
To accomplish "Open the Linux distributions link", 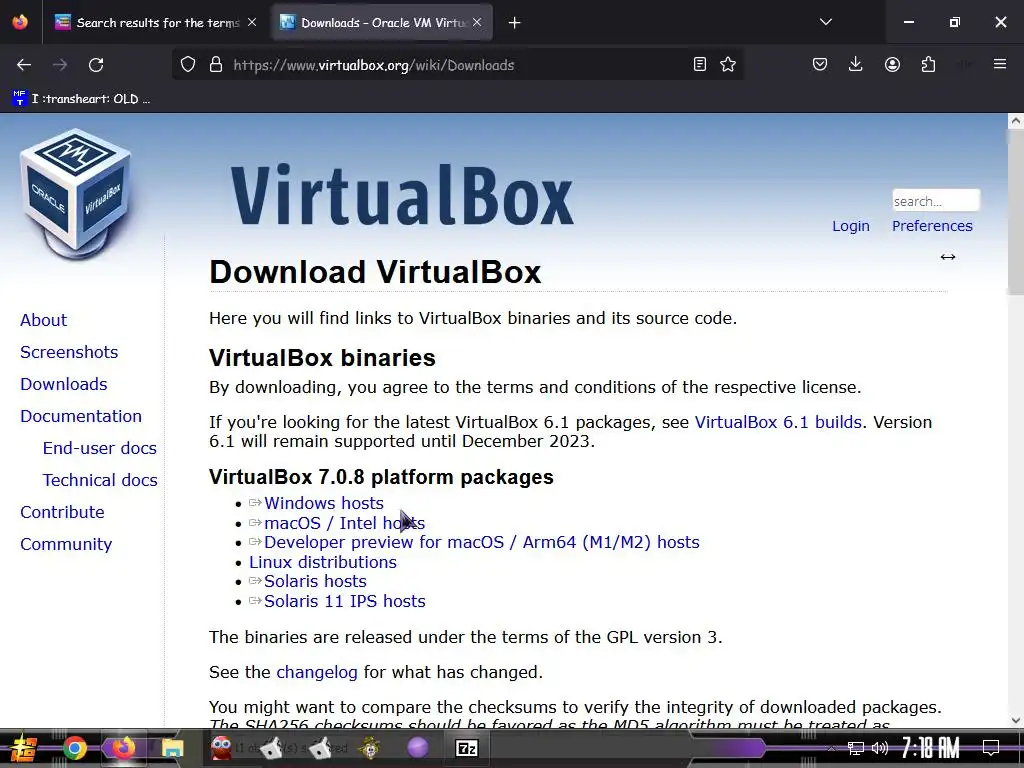I will 323,562.
